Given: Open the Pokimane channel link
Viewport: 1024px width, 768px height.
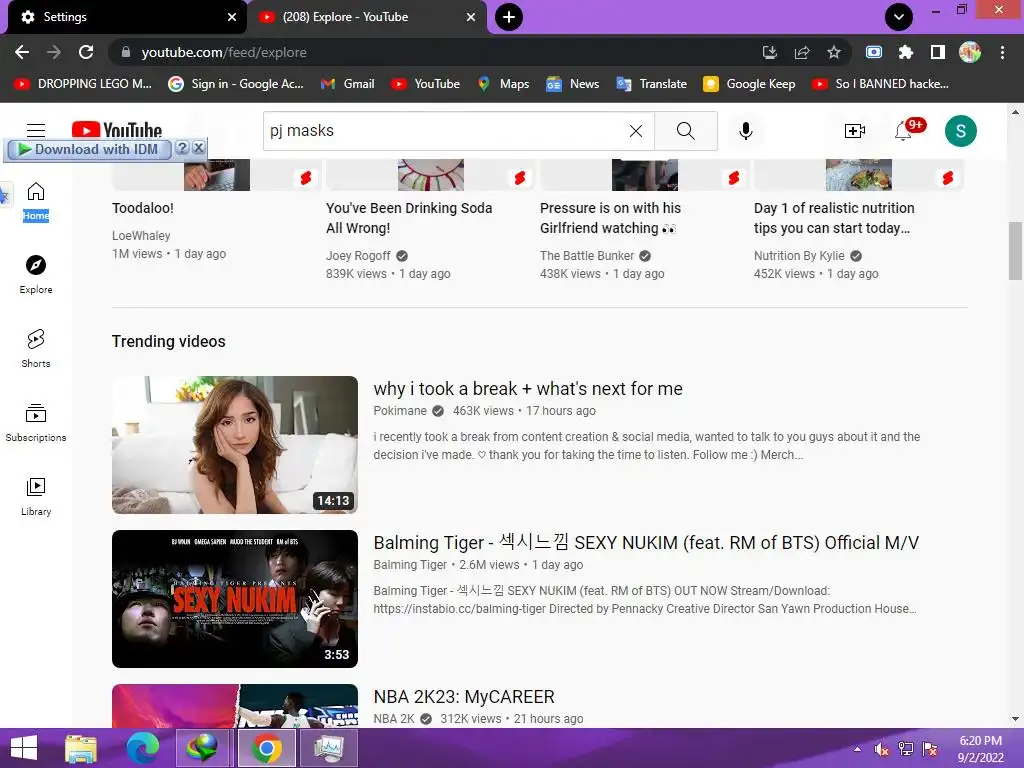Looking at the screenshot, I should pos(400,411).
